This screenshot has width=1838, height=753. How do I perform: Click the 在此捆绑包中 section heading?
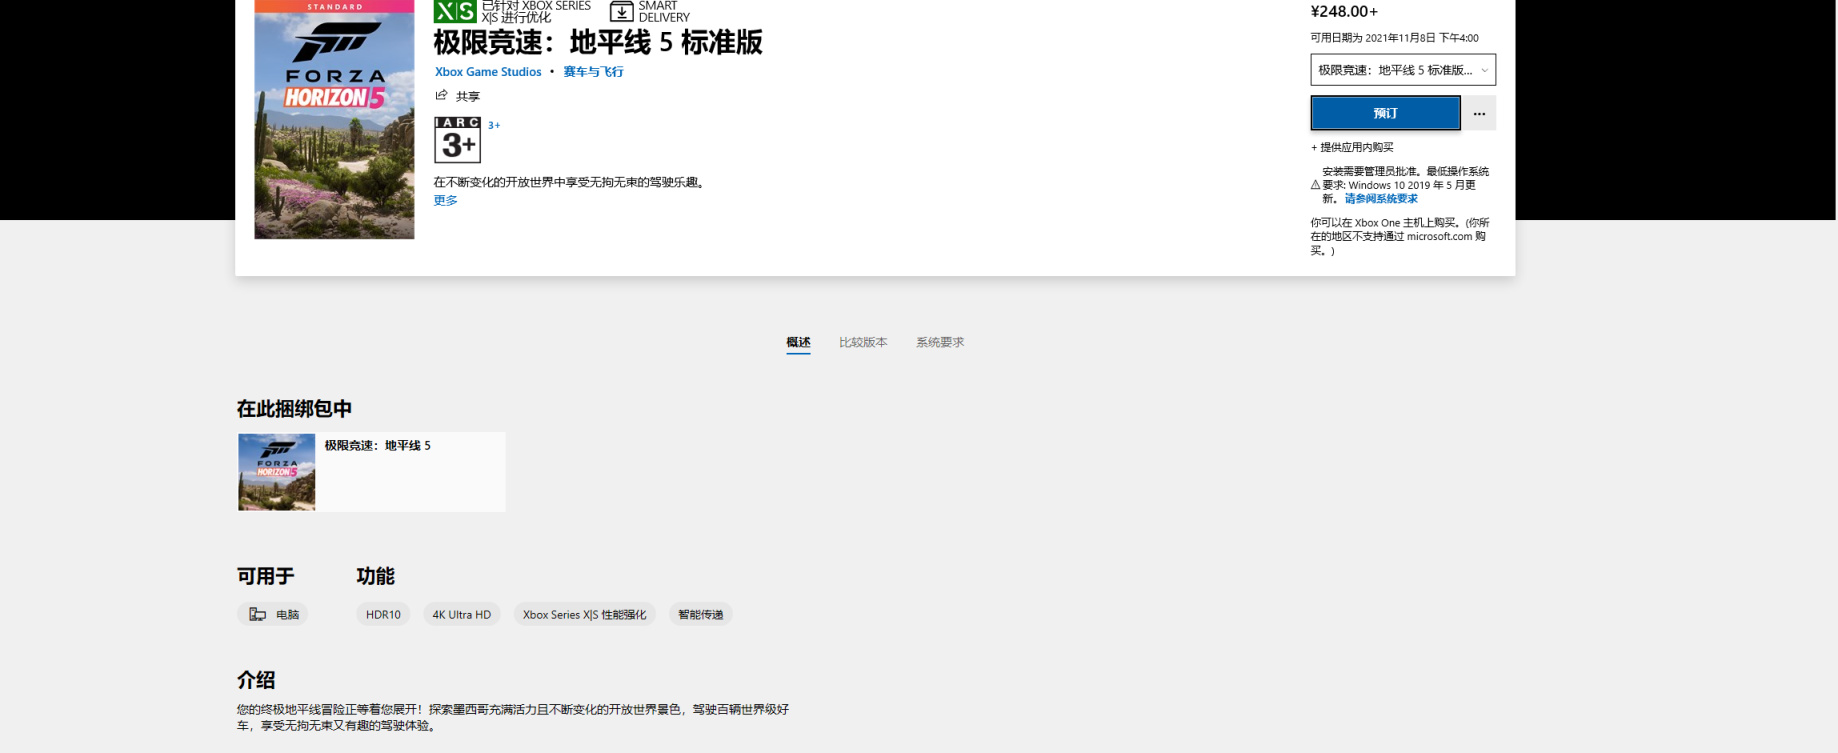click(294, 409)
